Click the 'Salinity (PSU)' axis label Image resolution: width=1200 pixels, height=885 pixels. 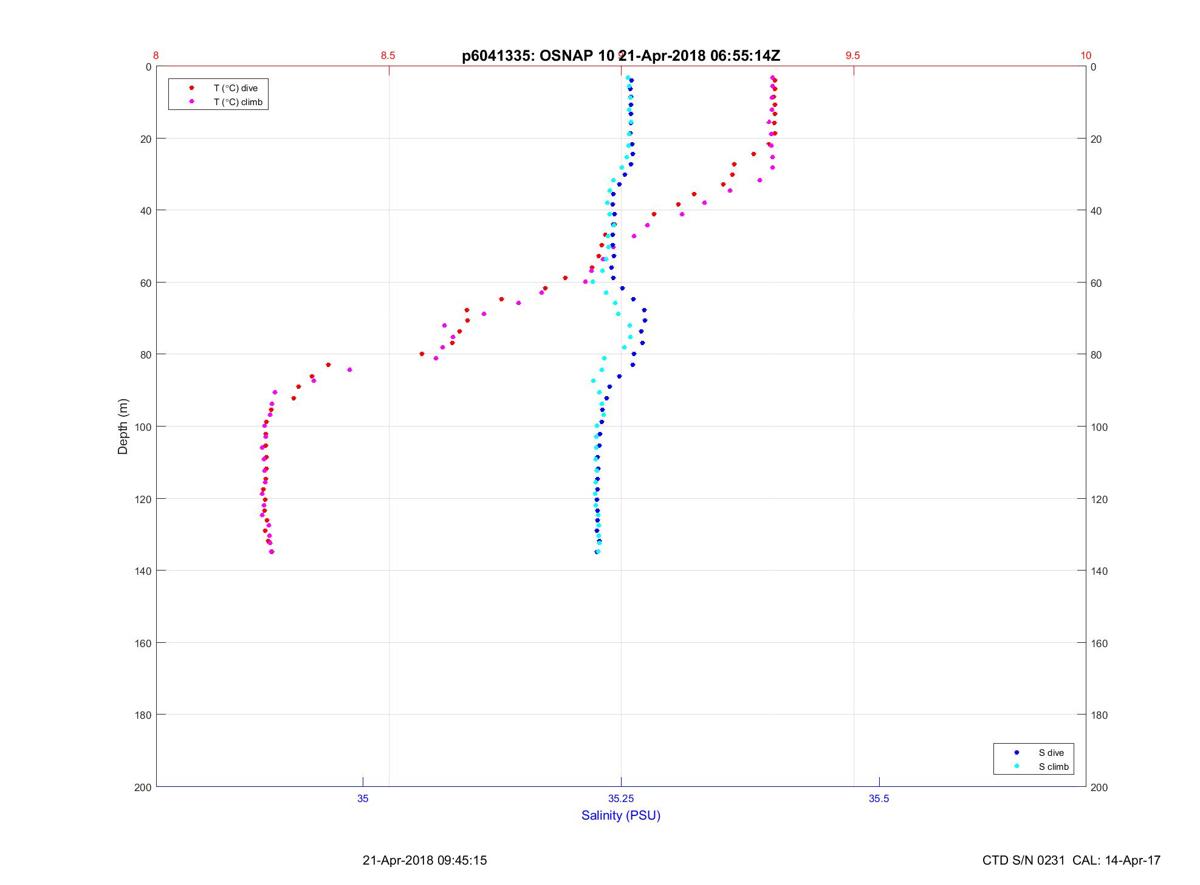[621, 815]
